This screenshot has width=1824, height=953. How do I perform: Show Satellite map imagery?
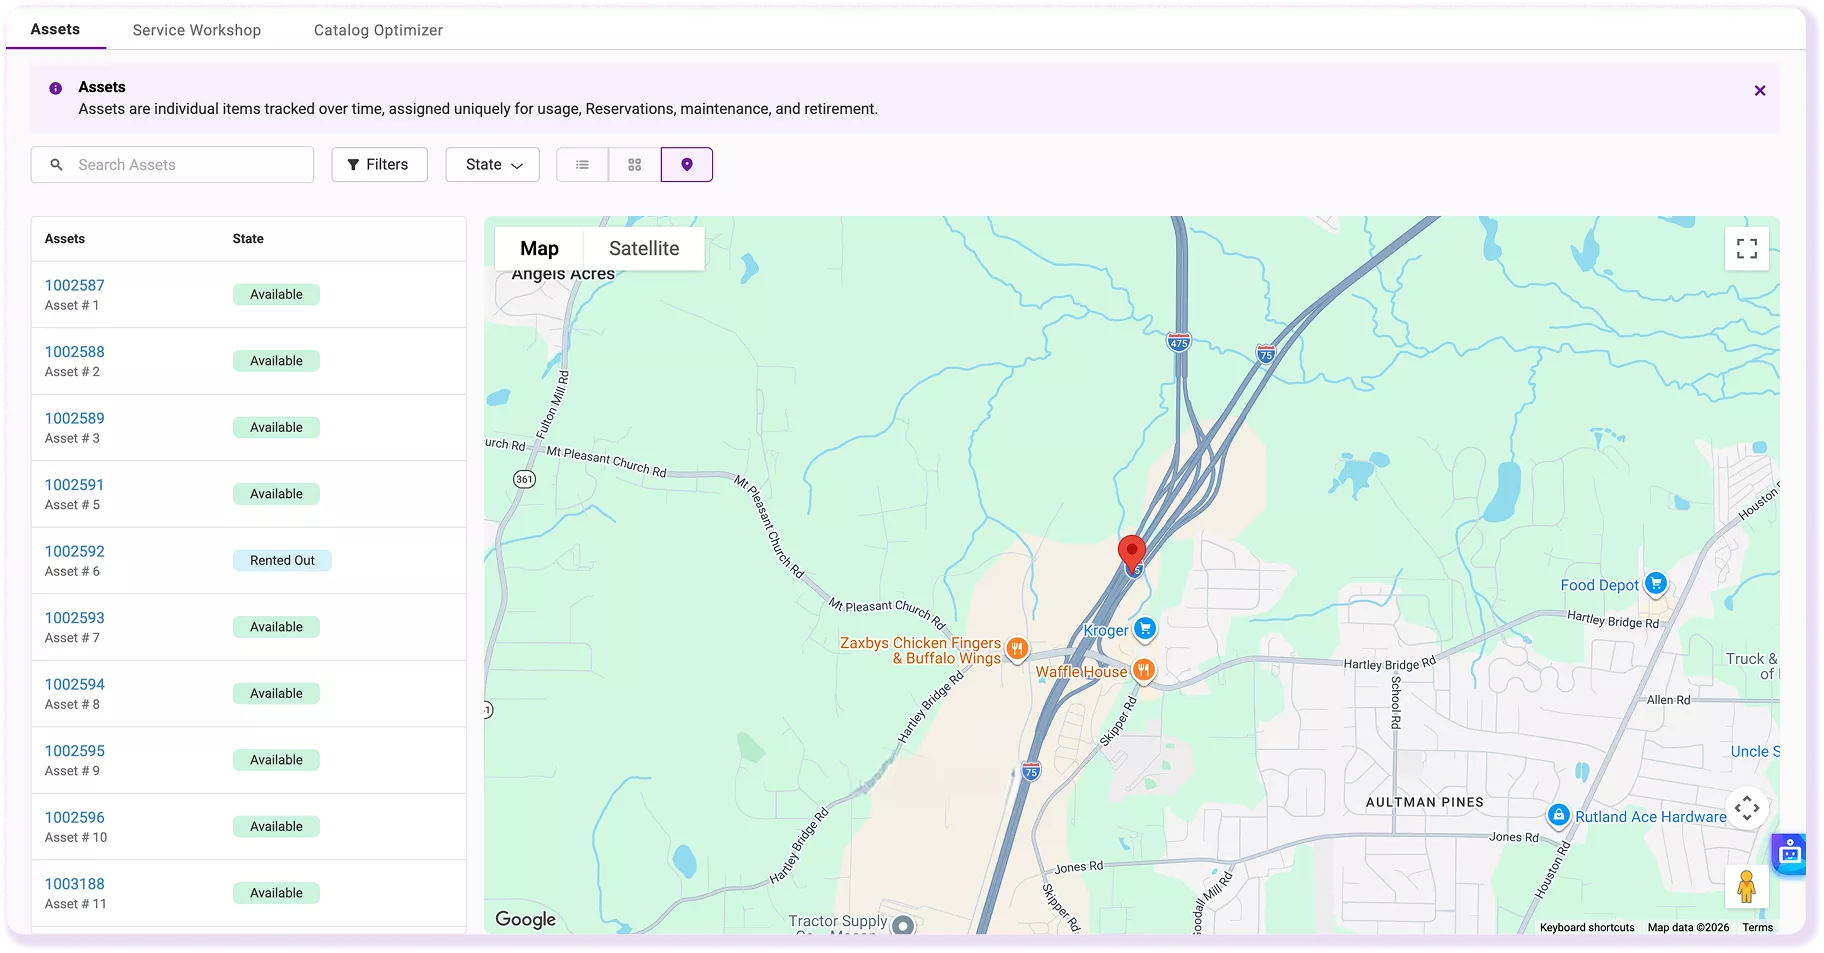click(644, 249)
